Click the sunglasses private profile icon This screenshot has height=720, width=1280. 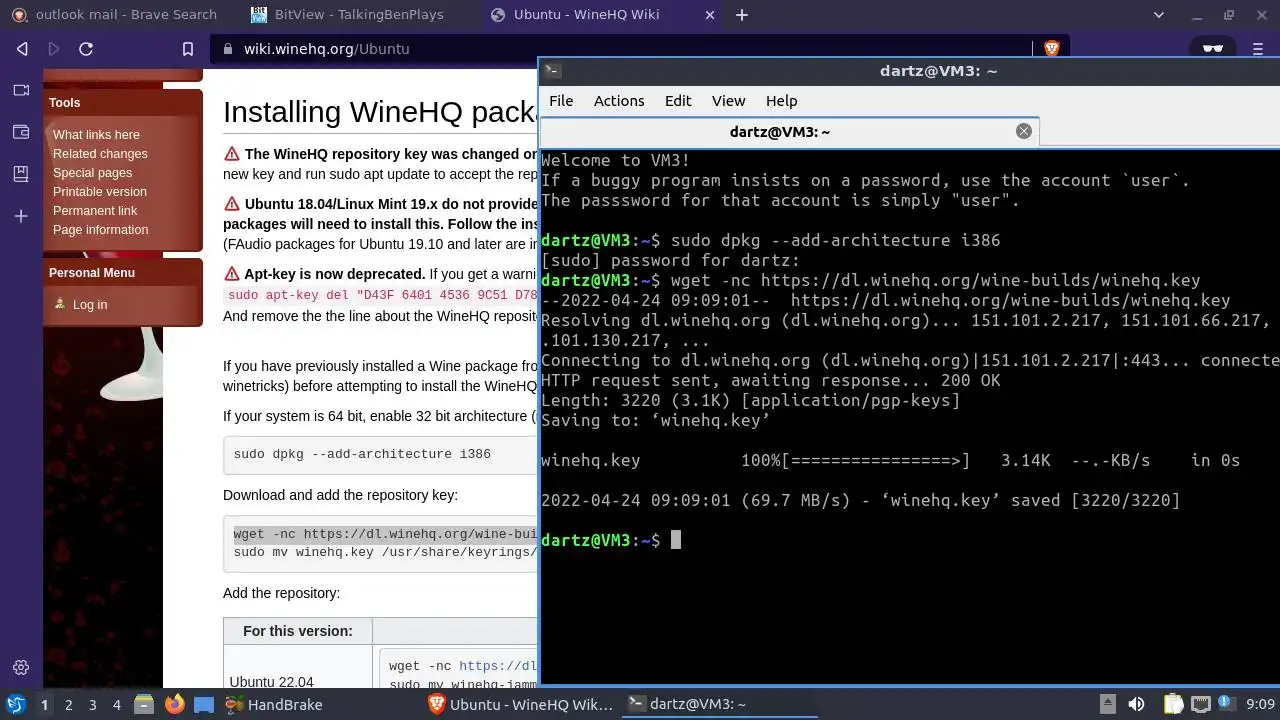(x=1212, y=48)
